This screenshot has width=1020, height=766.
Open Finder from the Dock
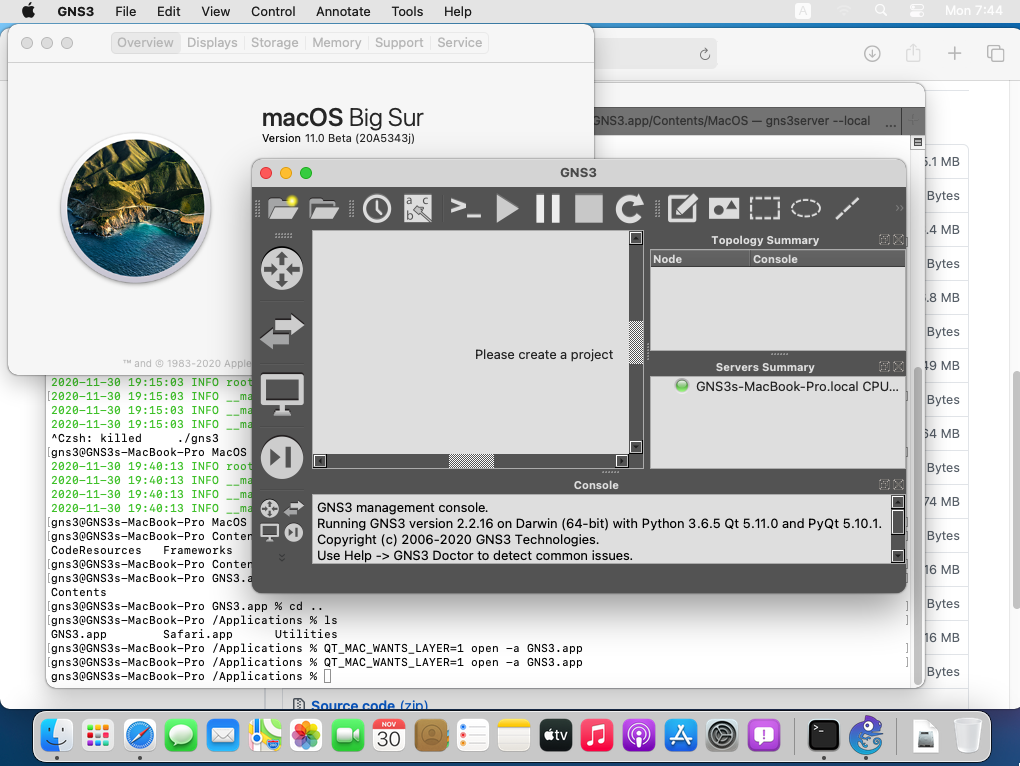pyautogui.click(x=57, y=735)
